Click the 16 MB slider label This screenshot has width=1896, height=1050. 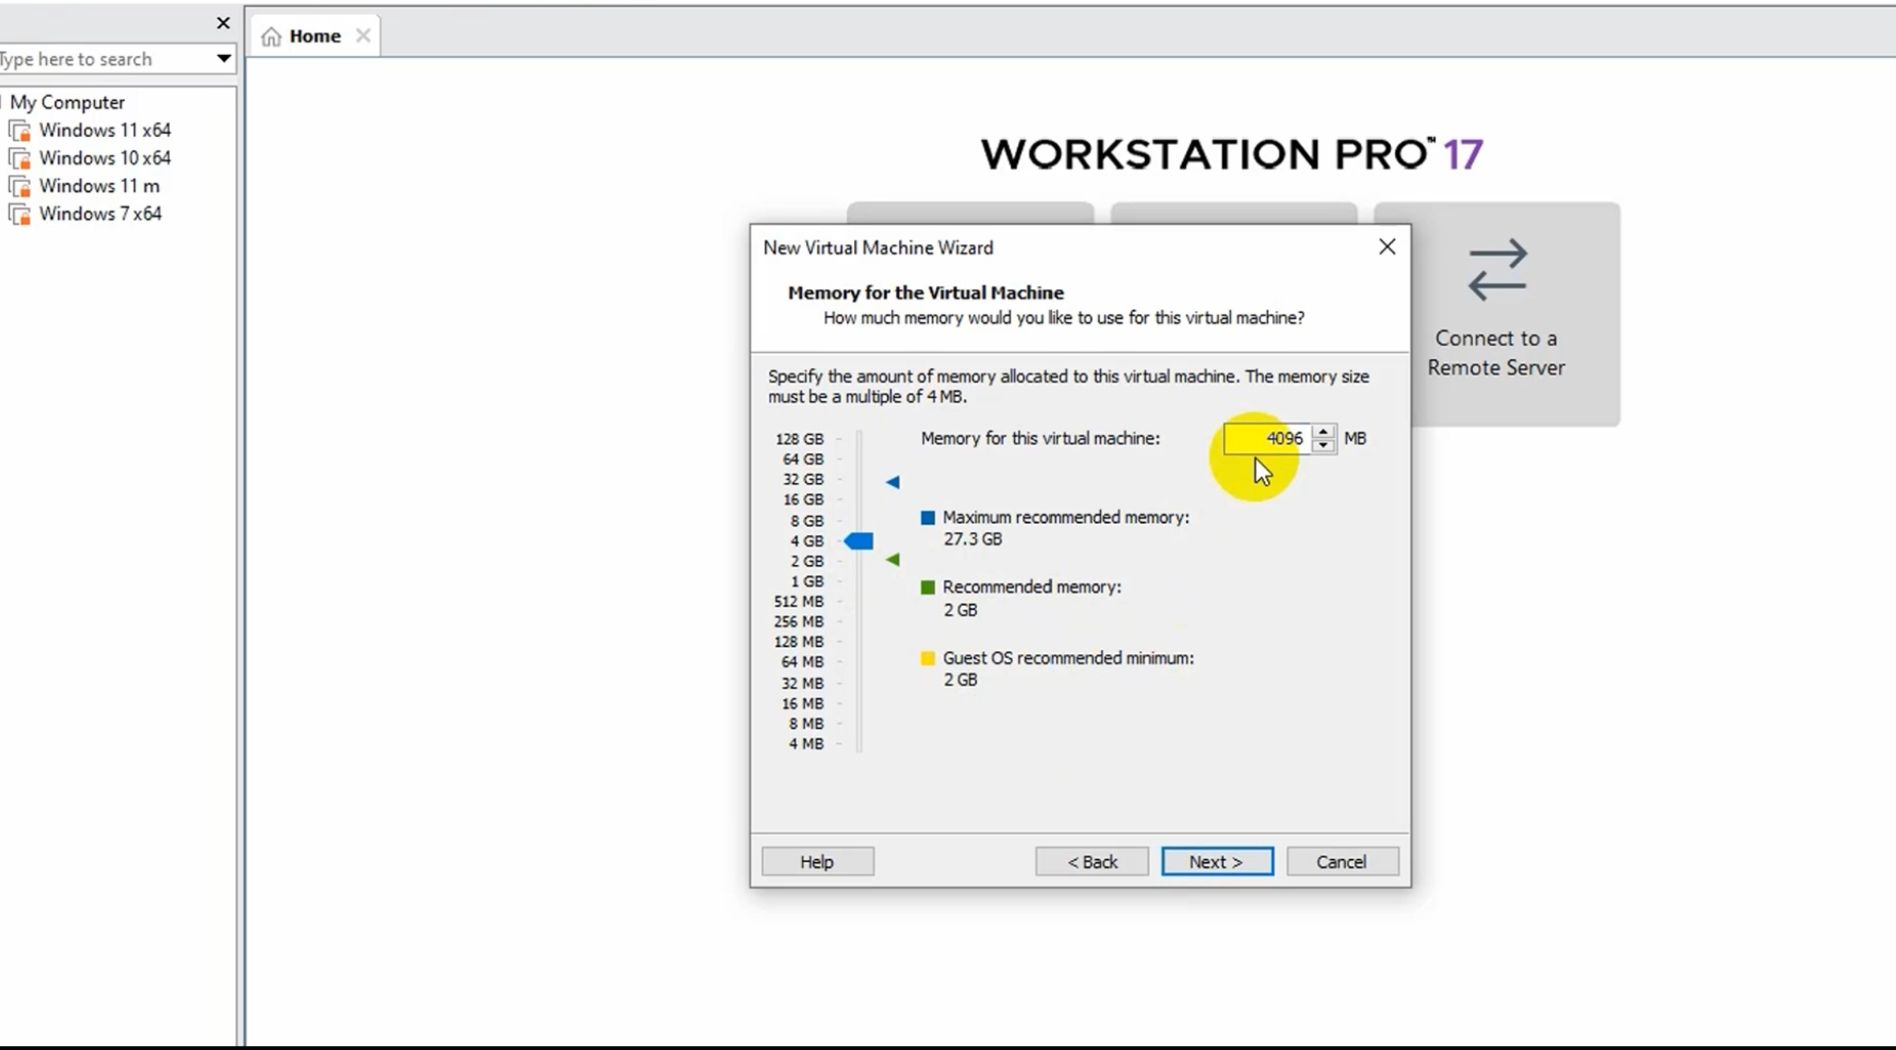coord(802,703)
